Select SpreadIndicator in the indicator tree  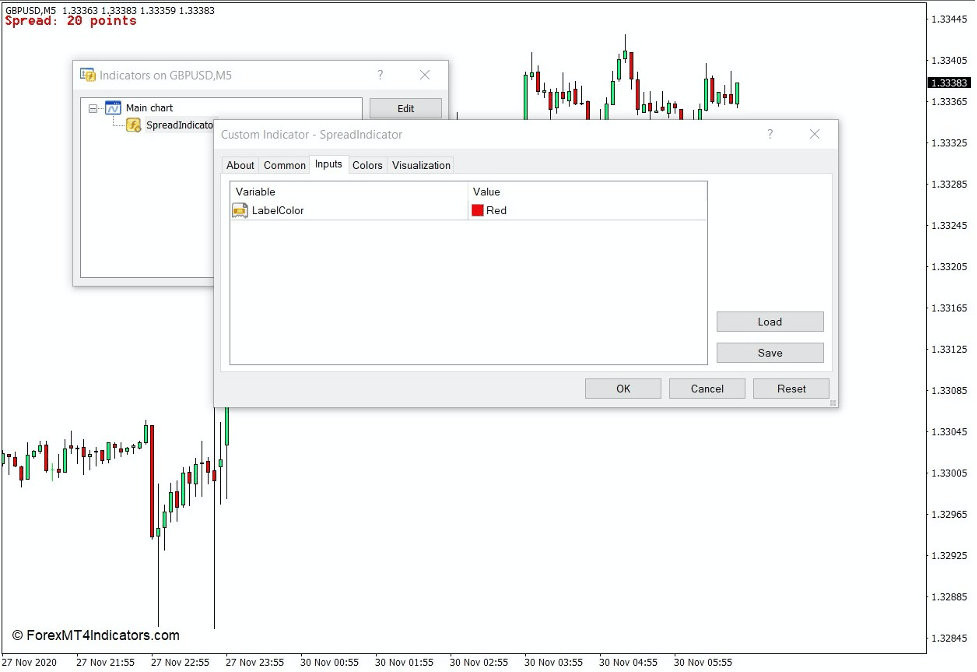click(x=175, y=125)
